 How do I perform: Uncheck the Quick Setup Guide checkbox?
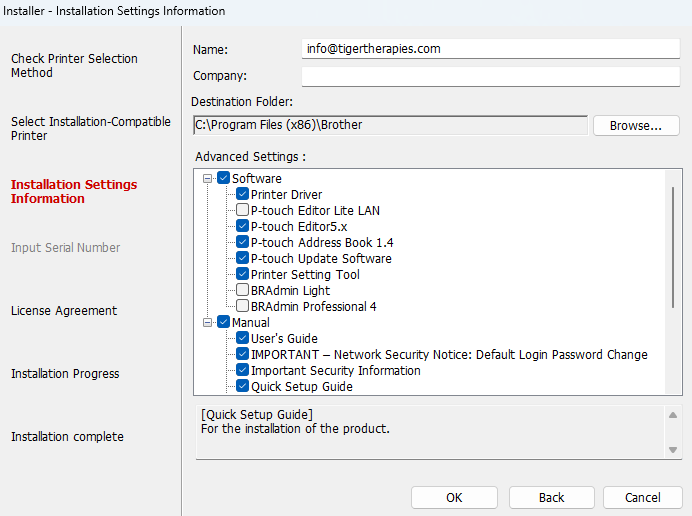[242, 386]
